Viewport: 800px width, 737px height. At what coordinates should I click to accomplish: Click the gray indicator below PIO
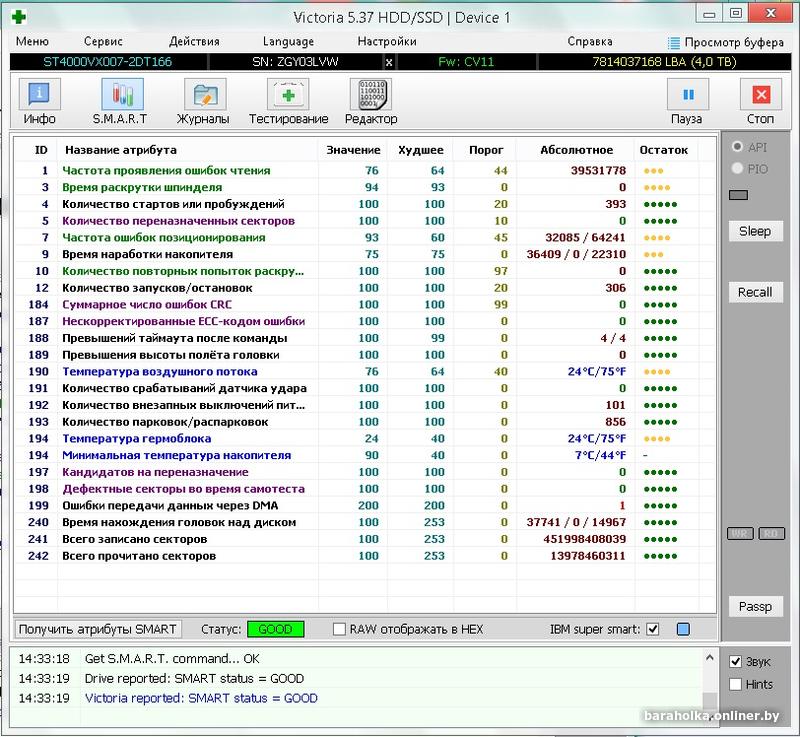(x=738, y=195)
